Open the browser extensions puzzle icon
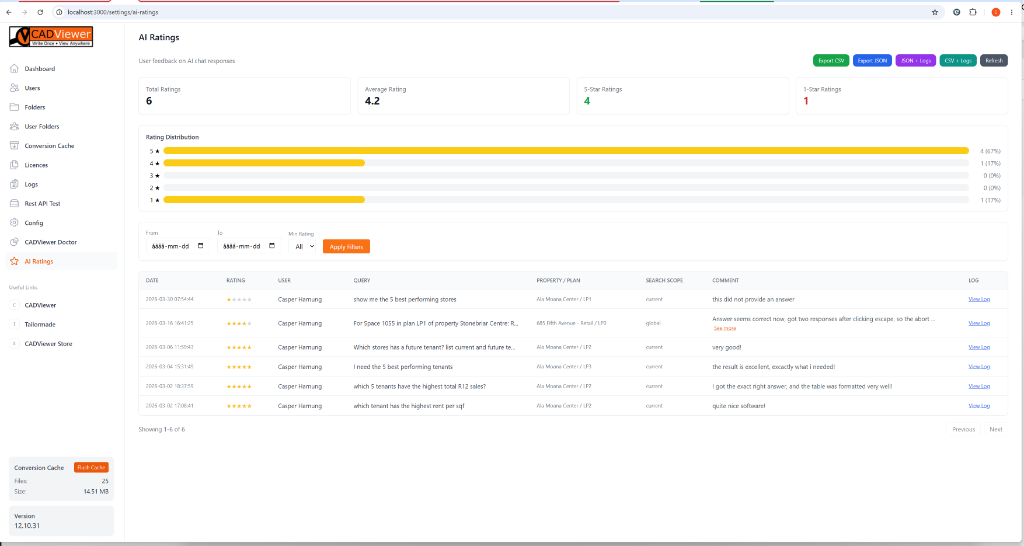The height and width of the screenshot is (546, 1024). click(973, 12)
